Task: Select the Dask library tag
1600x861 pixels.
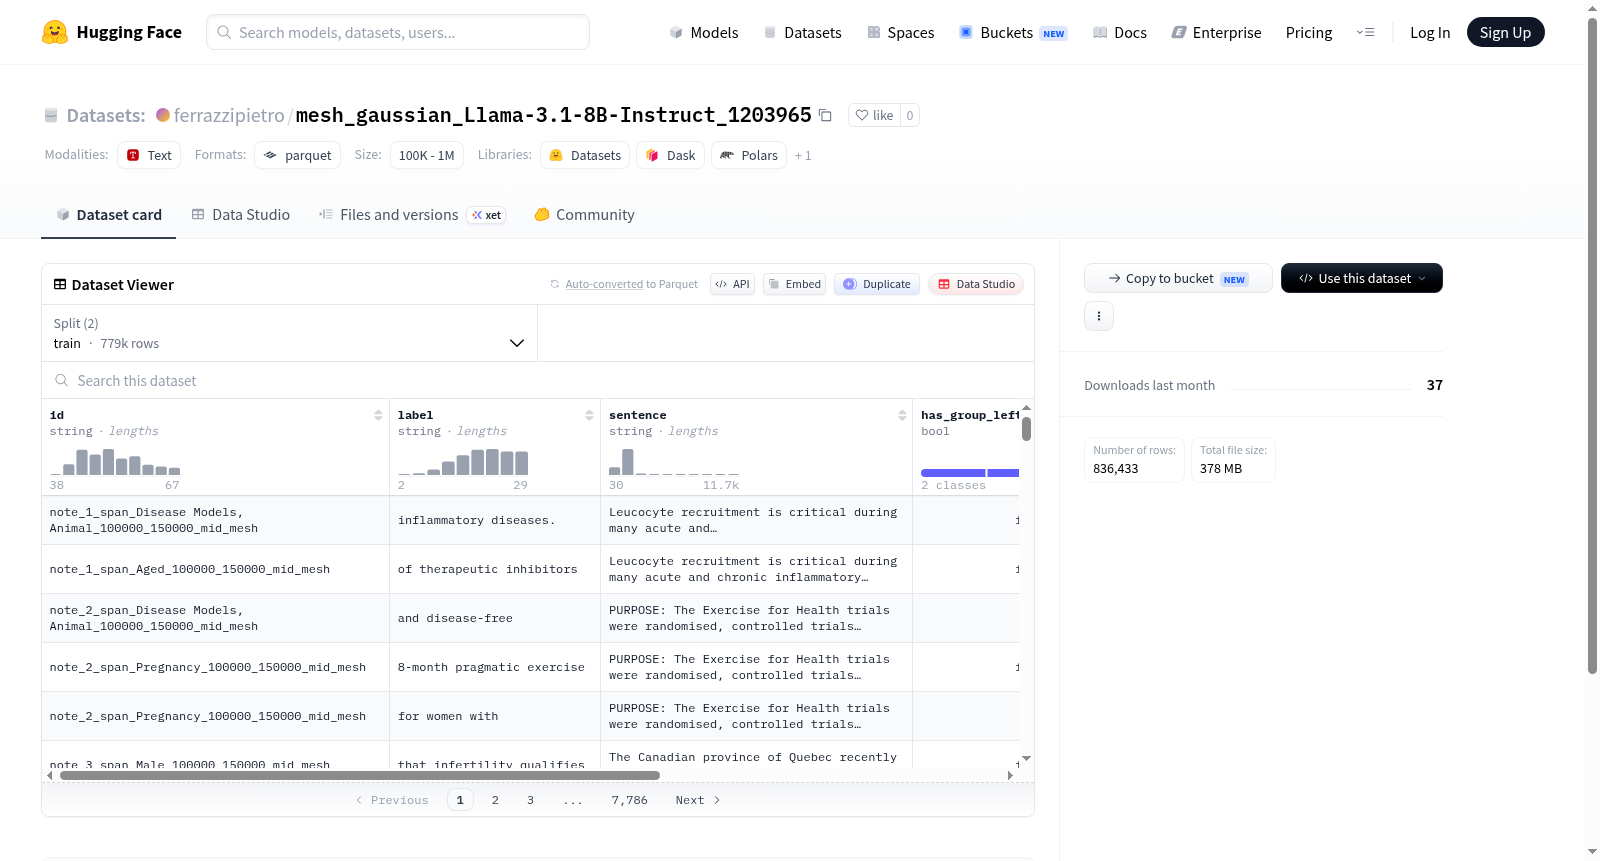Action: 670,155
